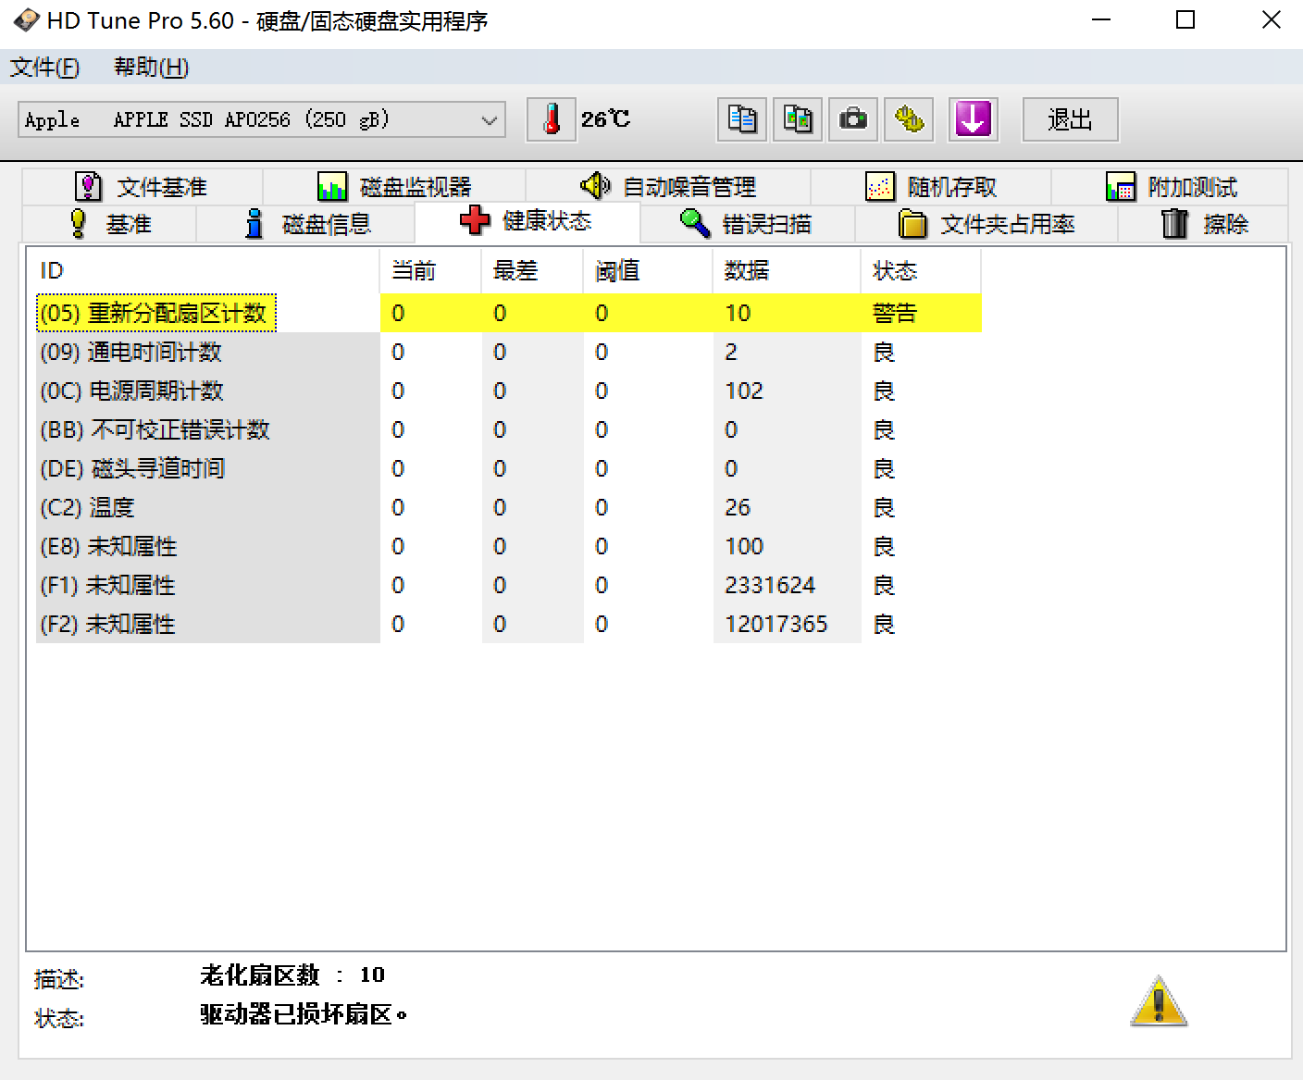Switch to the 错误扫描 tab
Viewport: 1303px width, 1080px height.
(x=747, y=224)
